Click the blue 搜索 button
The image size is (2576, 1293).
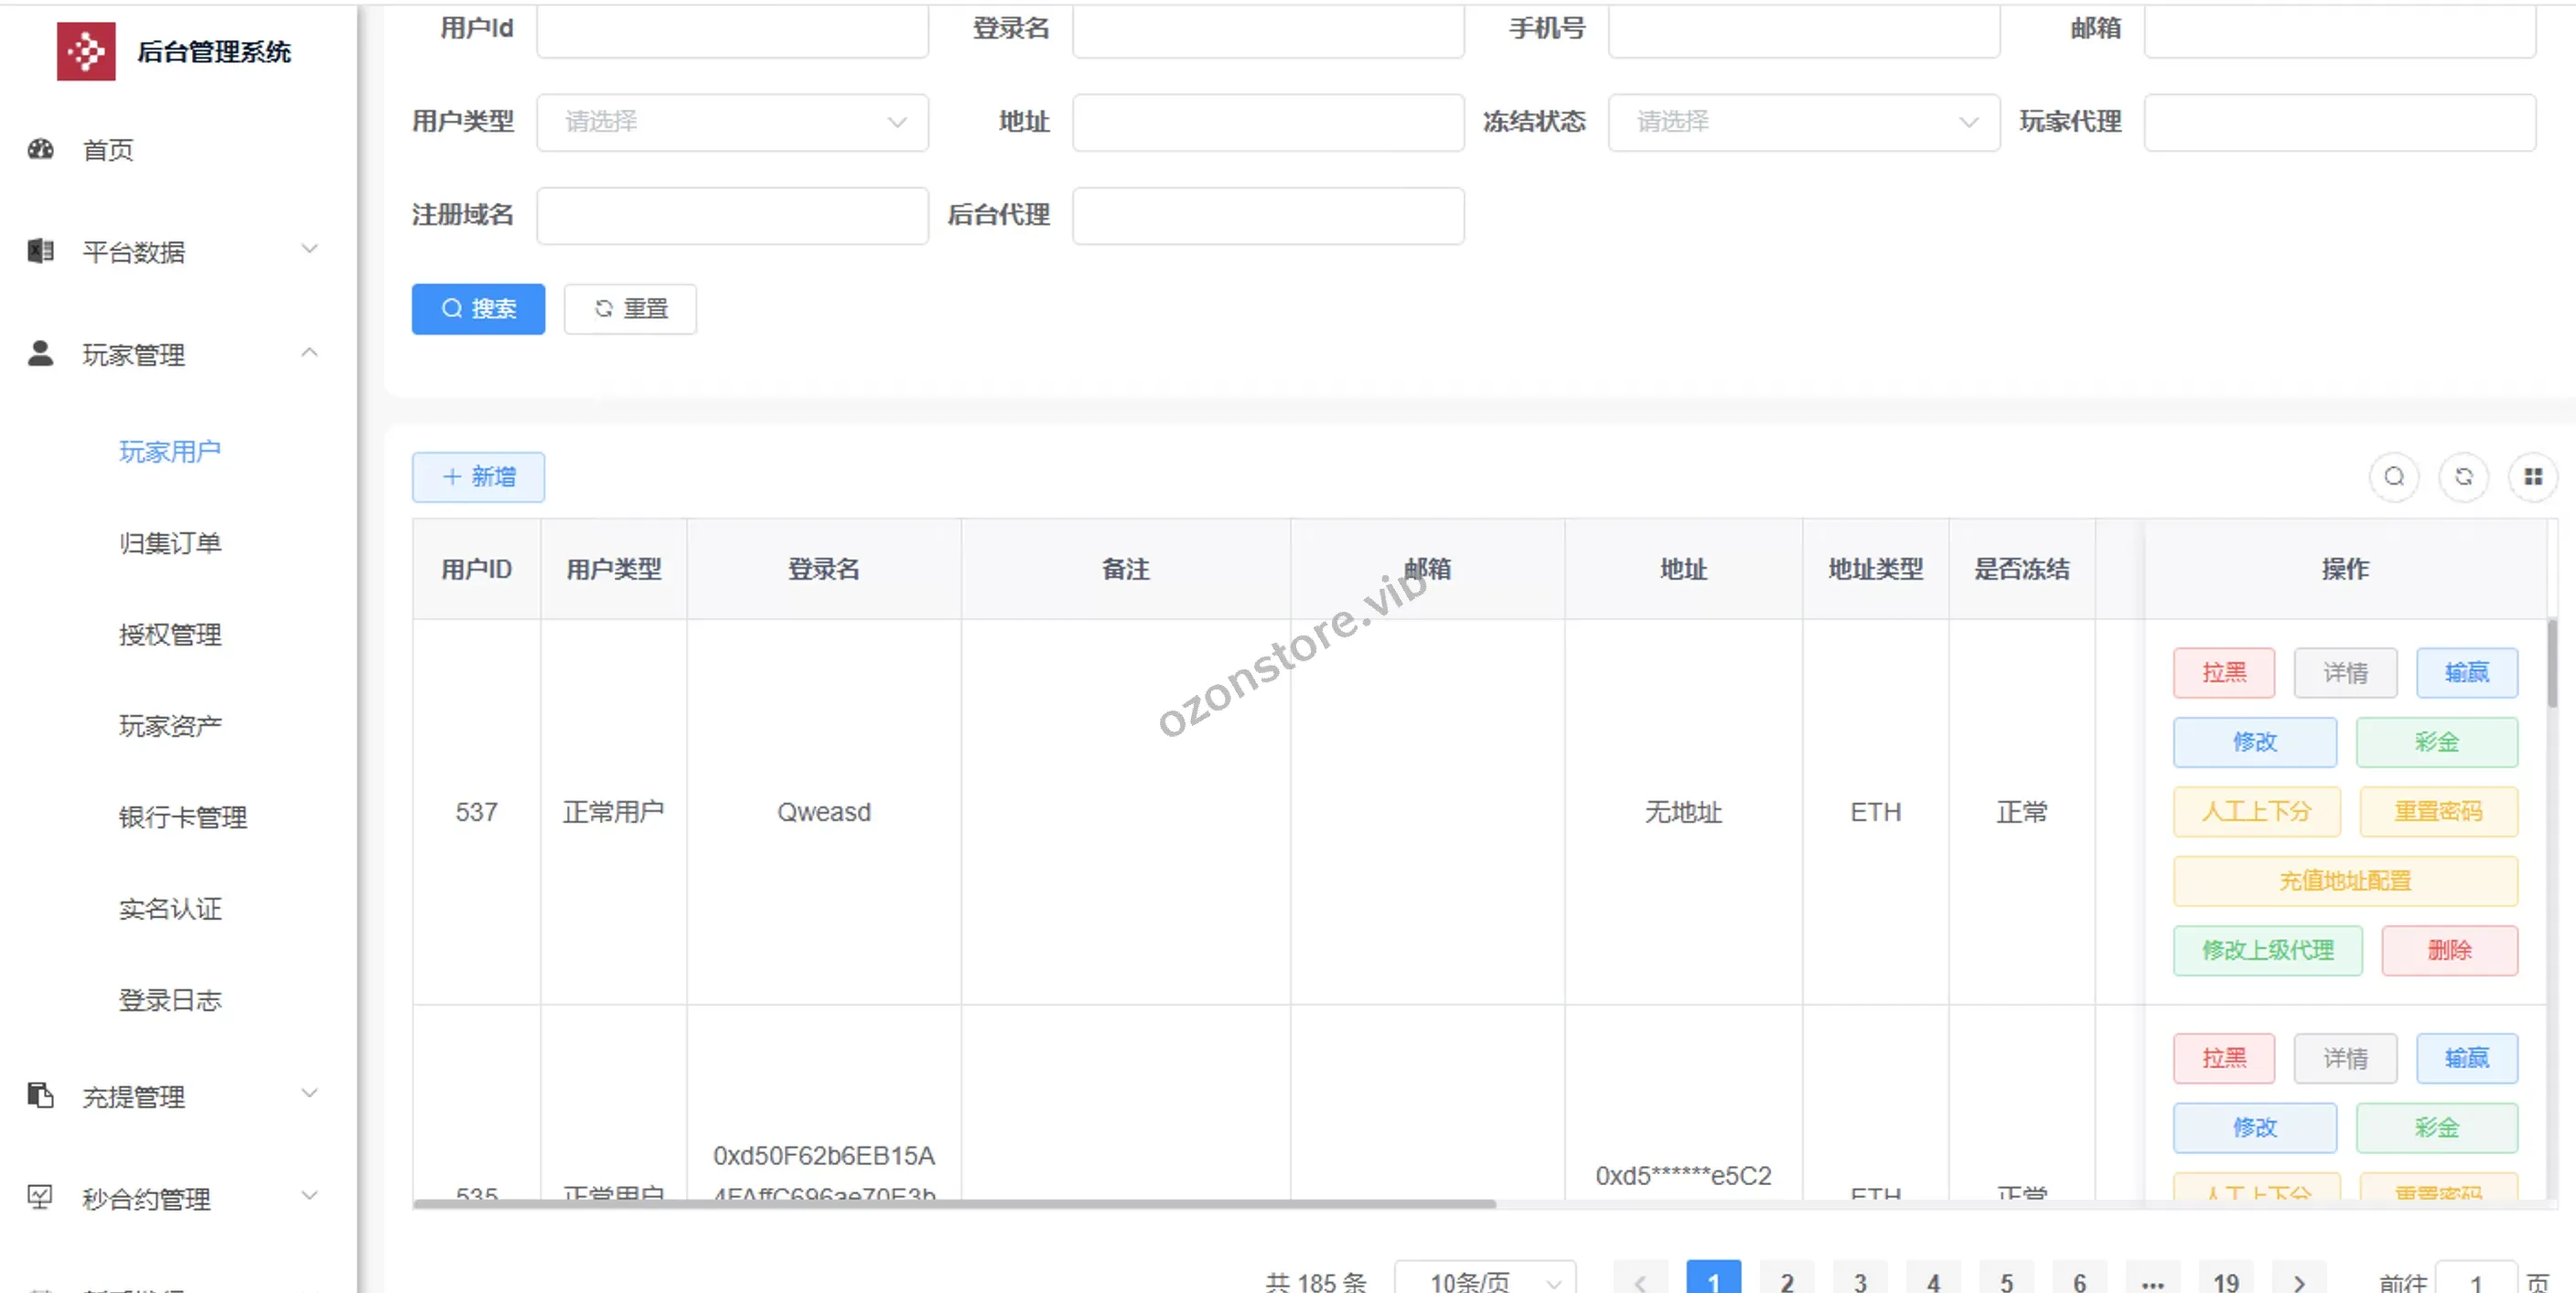(478, 309)
